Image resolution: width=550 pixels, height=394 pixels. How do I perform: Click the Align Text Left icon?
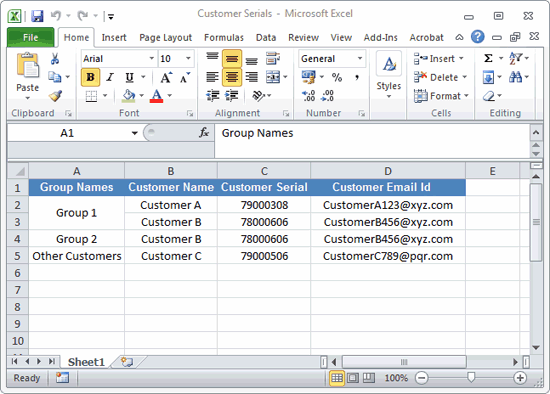pyautogui.click(x=212, y=77)
